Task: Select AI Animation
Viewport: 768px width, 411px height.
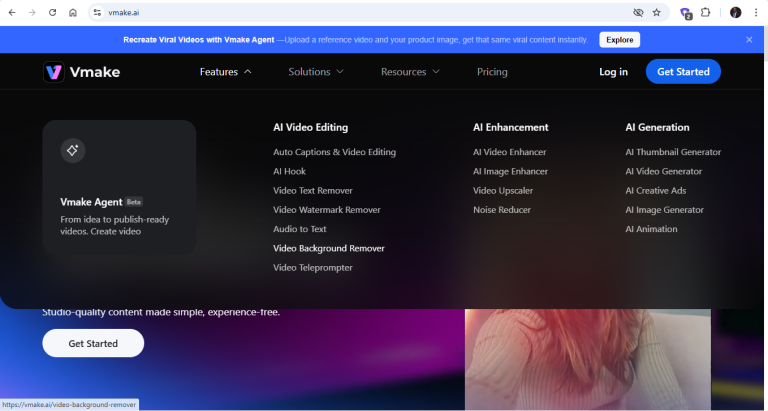Action: click(x=651, y=229)
